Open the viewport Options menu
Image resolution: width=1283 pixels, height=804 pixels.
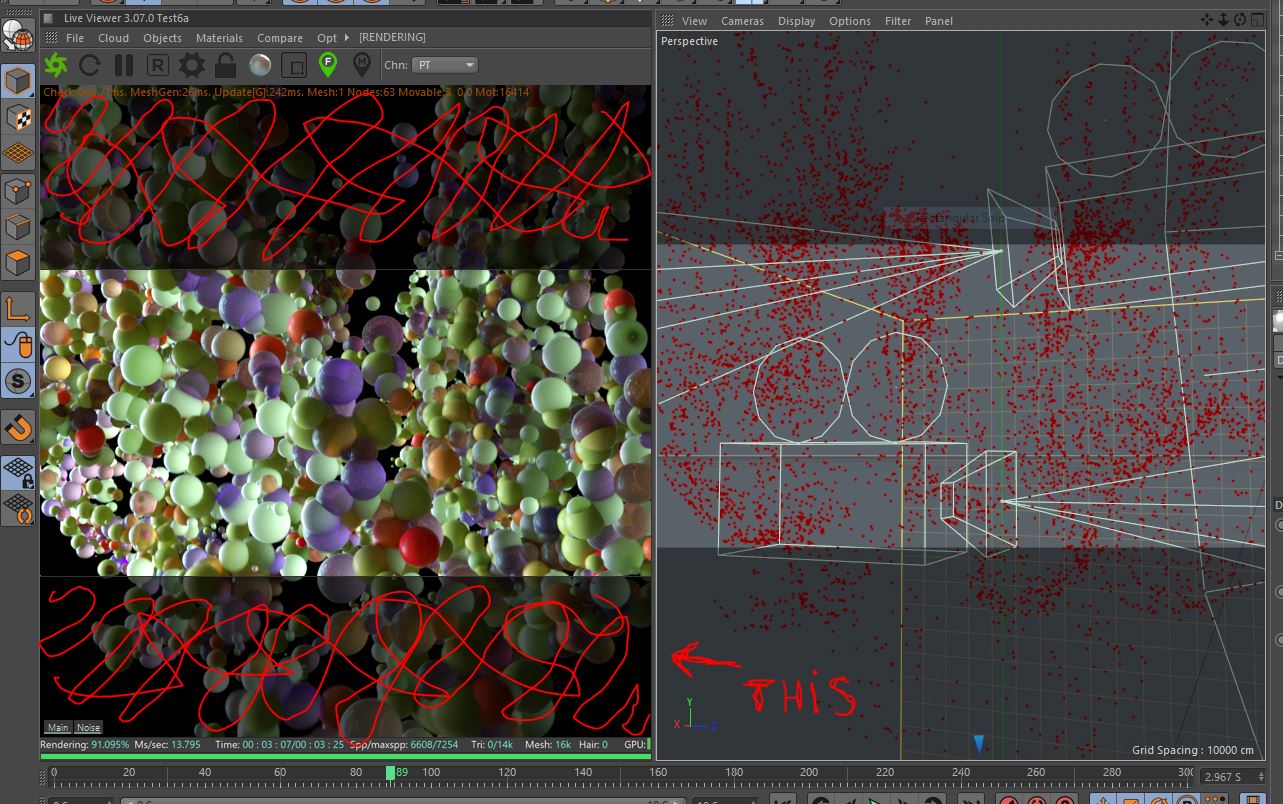point(850,21)
